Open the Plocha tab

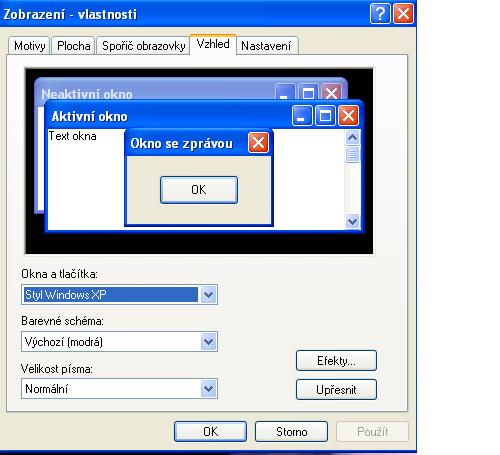pos(74,46)
